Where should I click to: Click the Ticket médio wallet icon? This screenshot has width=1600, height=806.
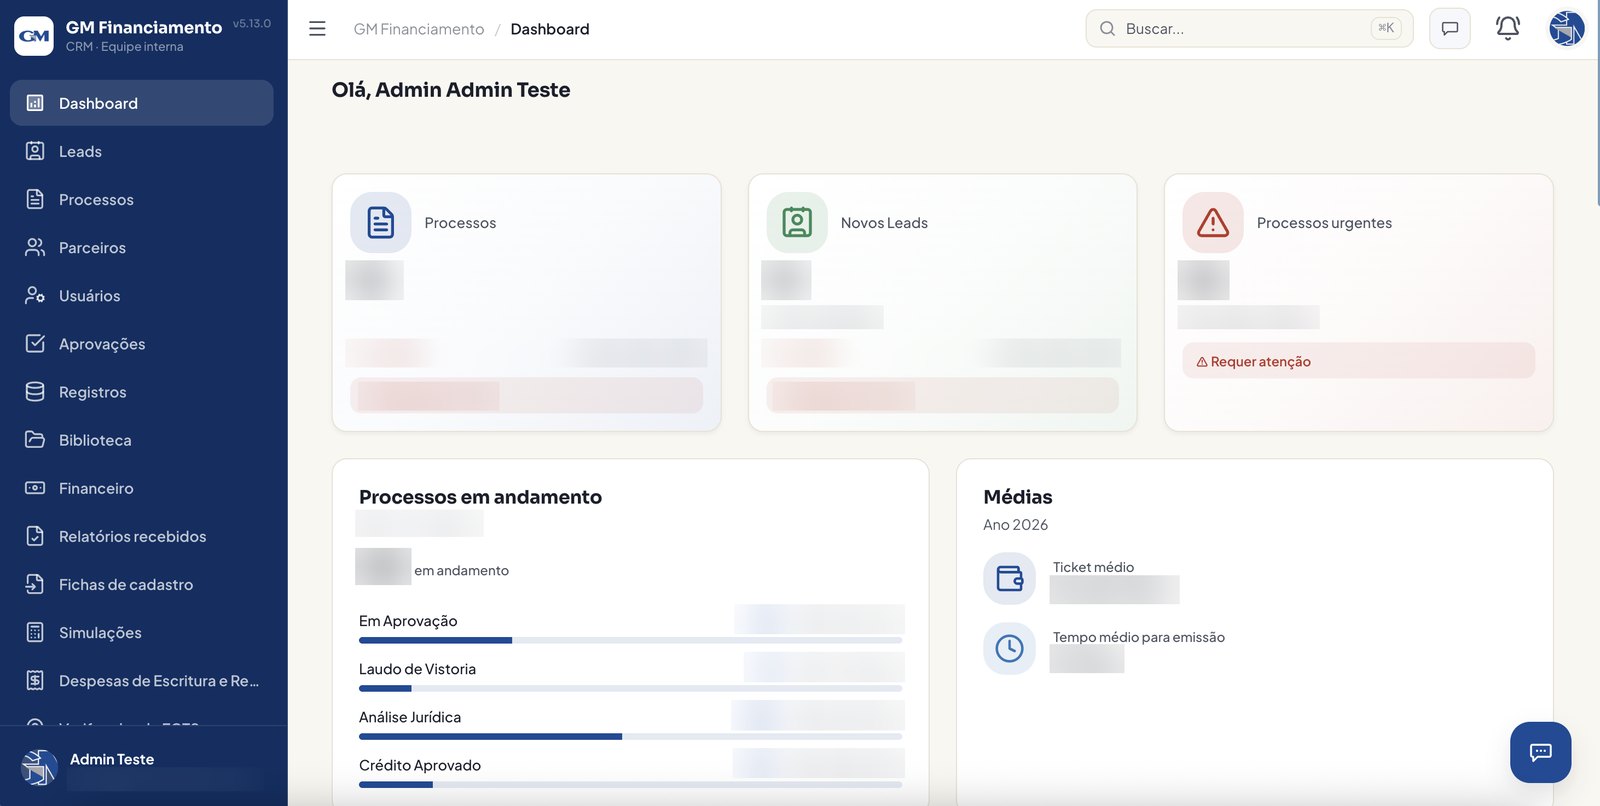coord(1009,579)
